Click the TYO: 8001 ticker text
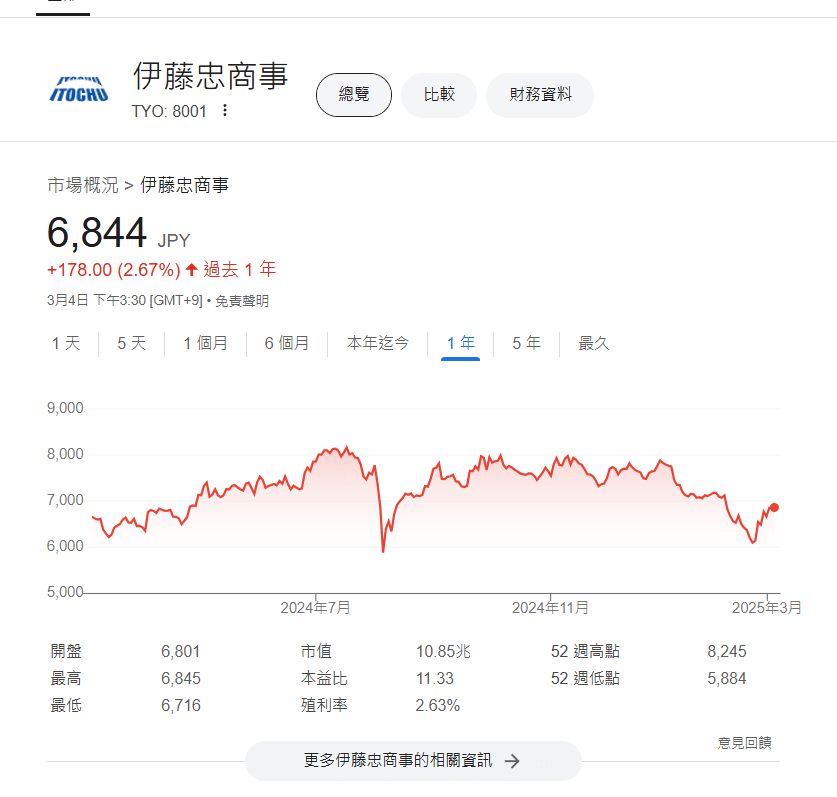Viewport: 837px width, 797px height. (x=169, y=111)
